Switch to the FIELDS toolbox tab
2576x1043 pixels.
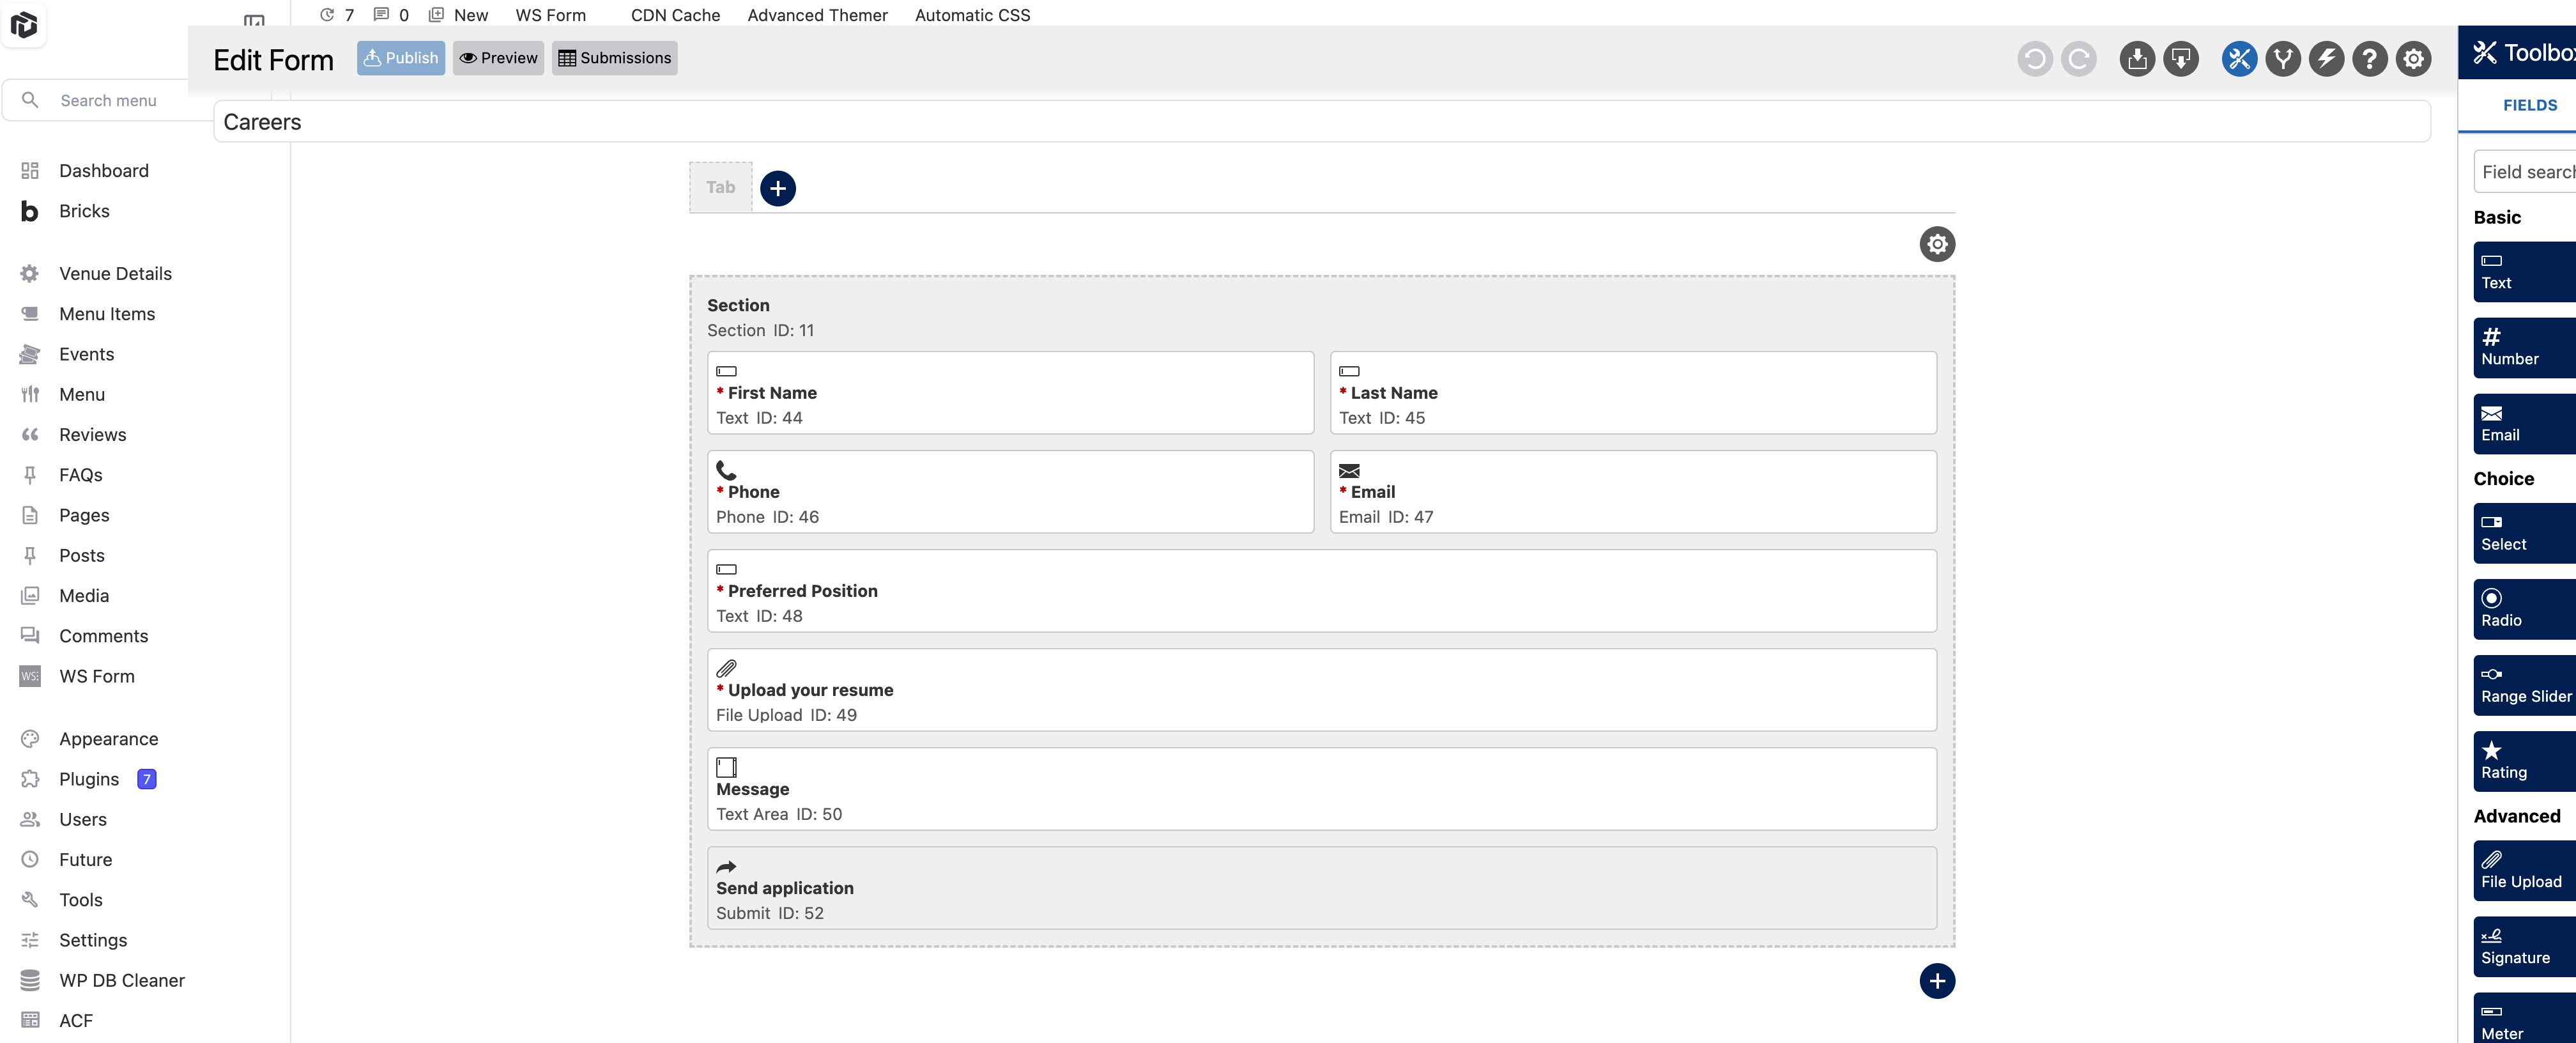[2529, 105]
